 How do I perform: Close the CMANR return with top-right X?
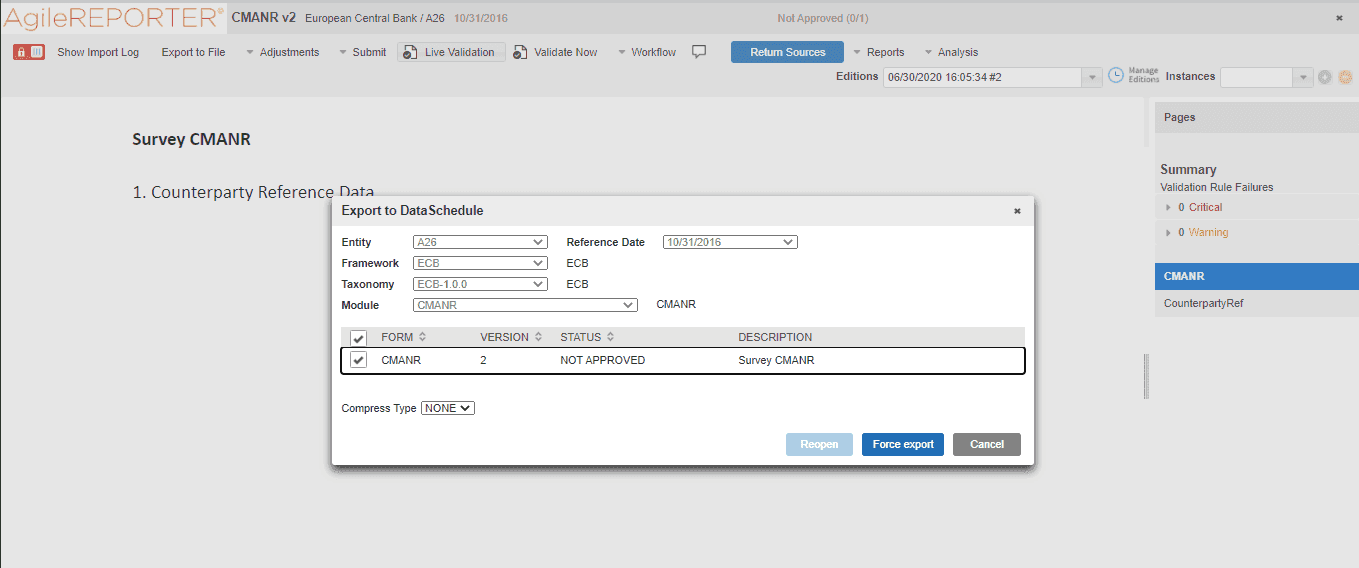pos(1339,18)
